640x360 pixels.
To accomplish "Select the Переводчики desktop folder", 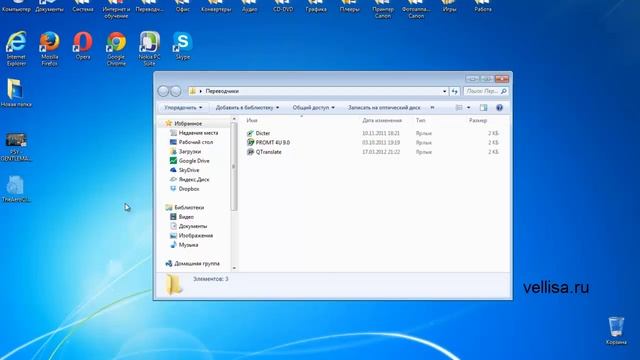I will (x=149, y=6).
